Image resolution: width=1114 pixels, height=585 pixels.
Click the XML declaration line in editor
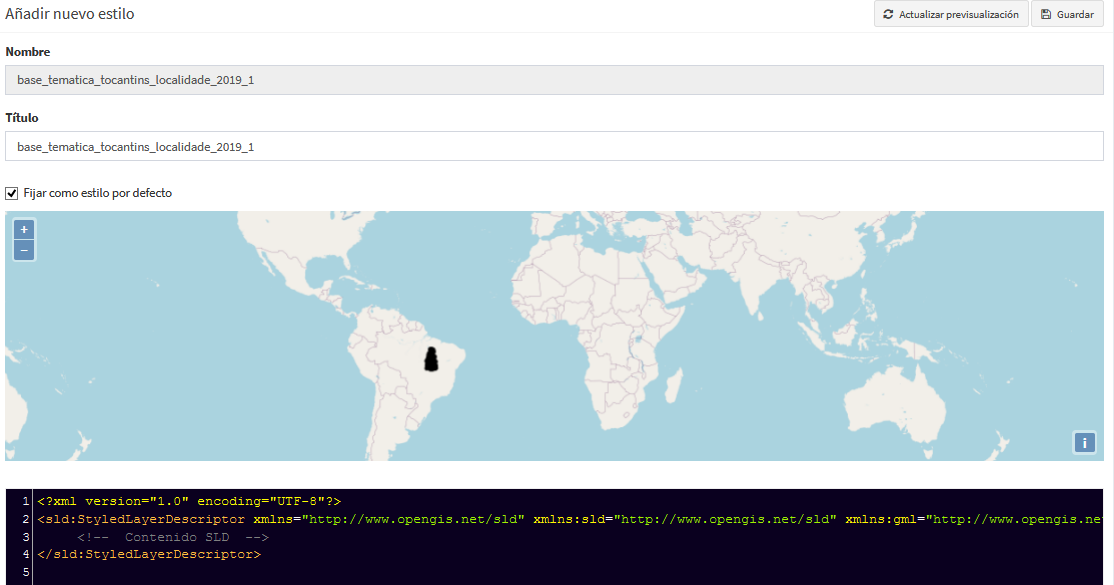click(x=189, y=501)
